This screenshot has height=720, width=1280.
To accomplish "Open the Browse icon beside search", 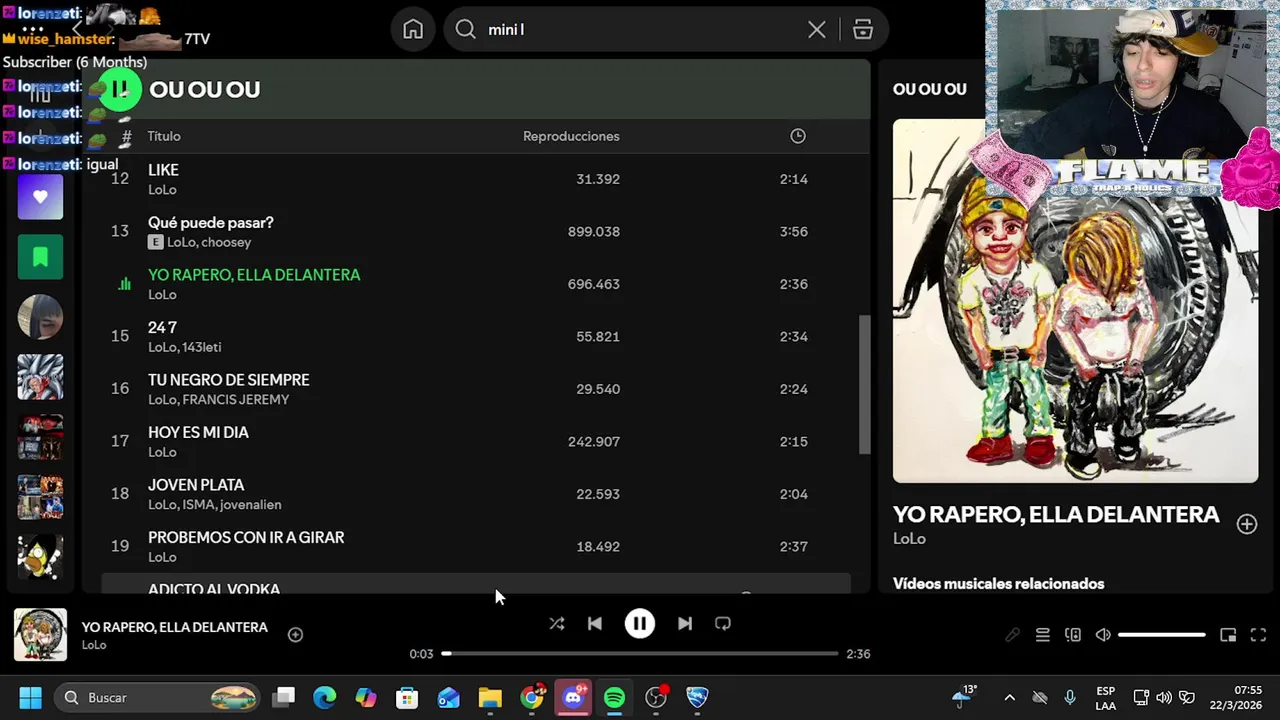I will tap(863, 30).
